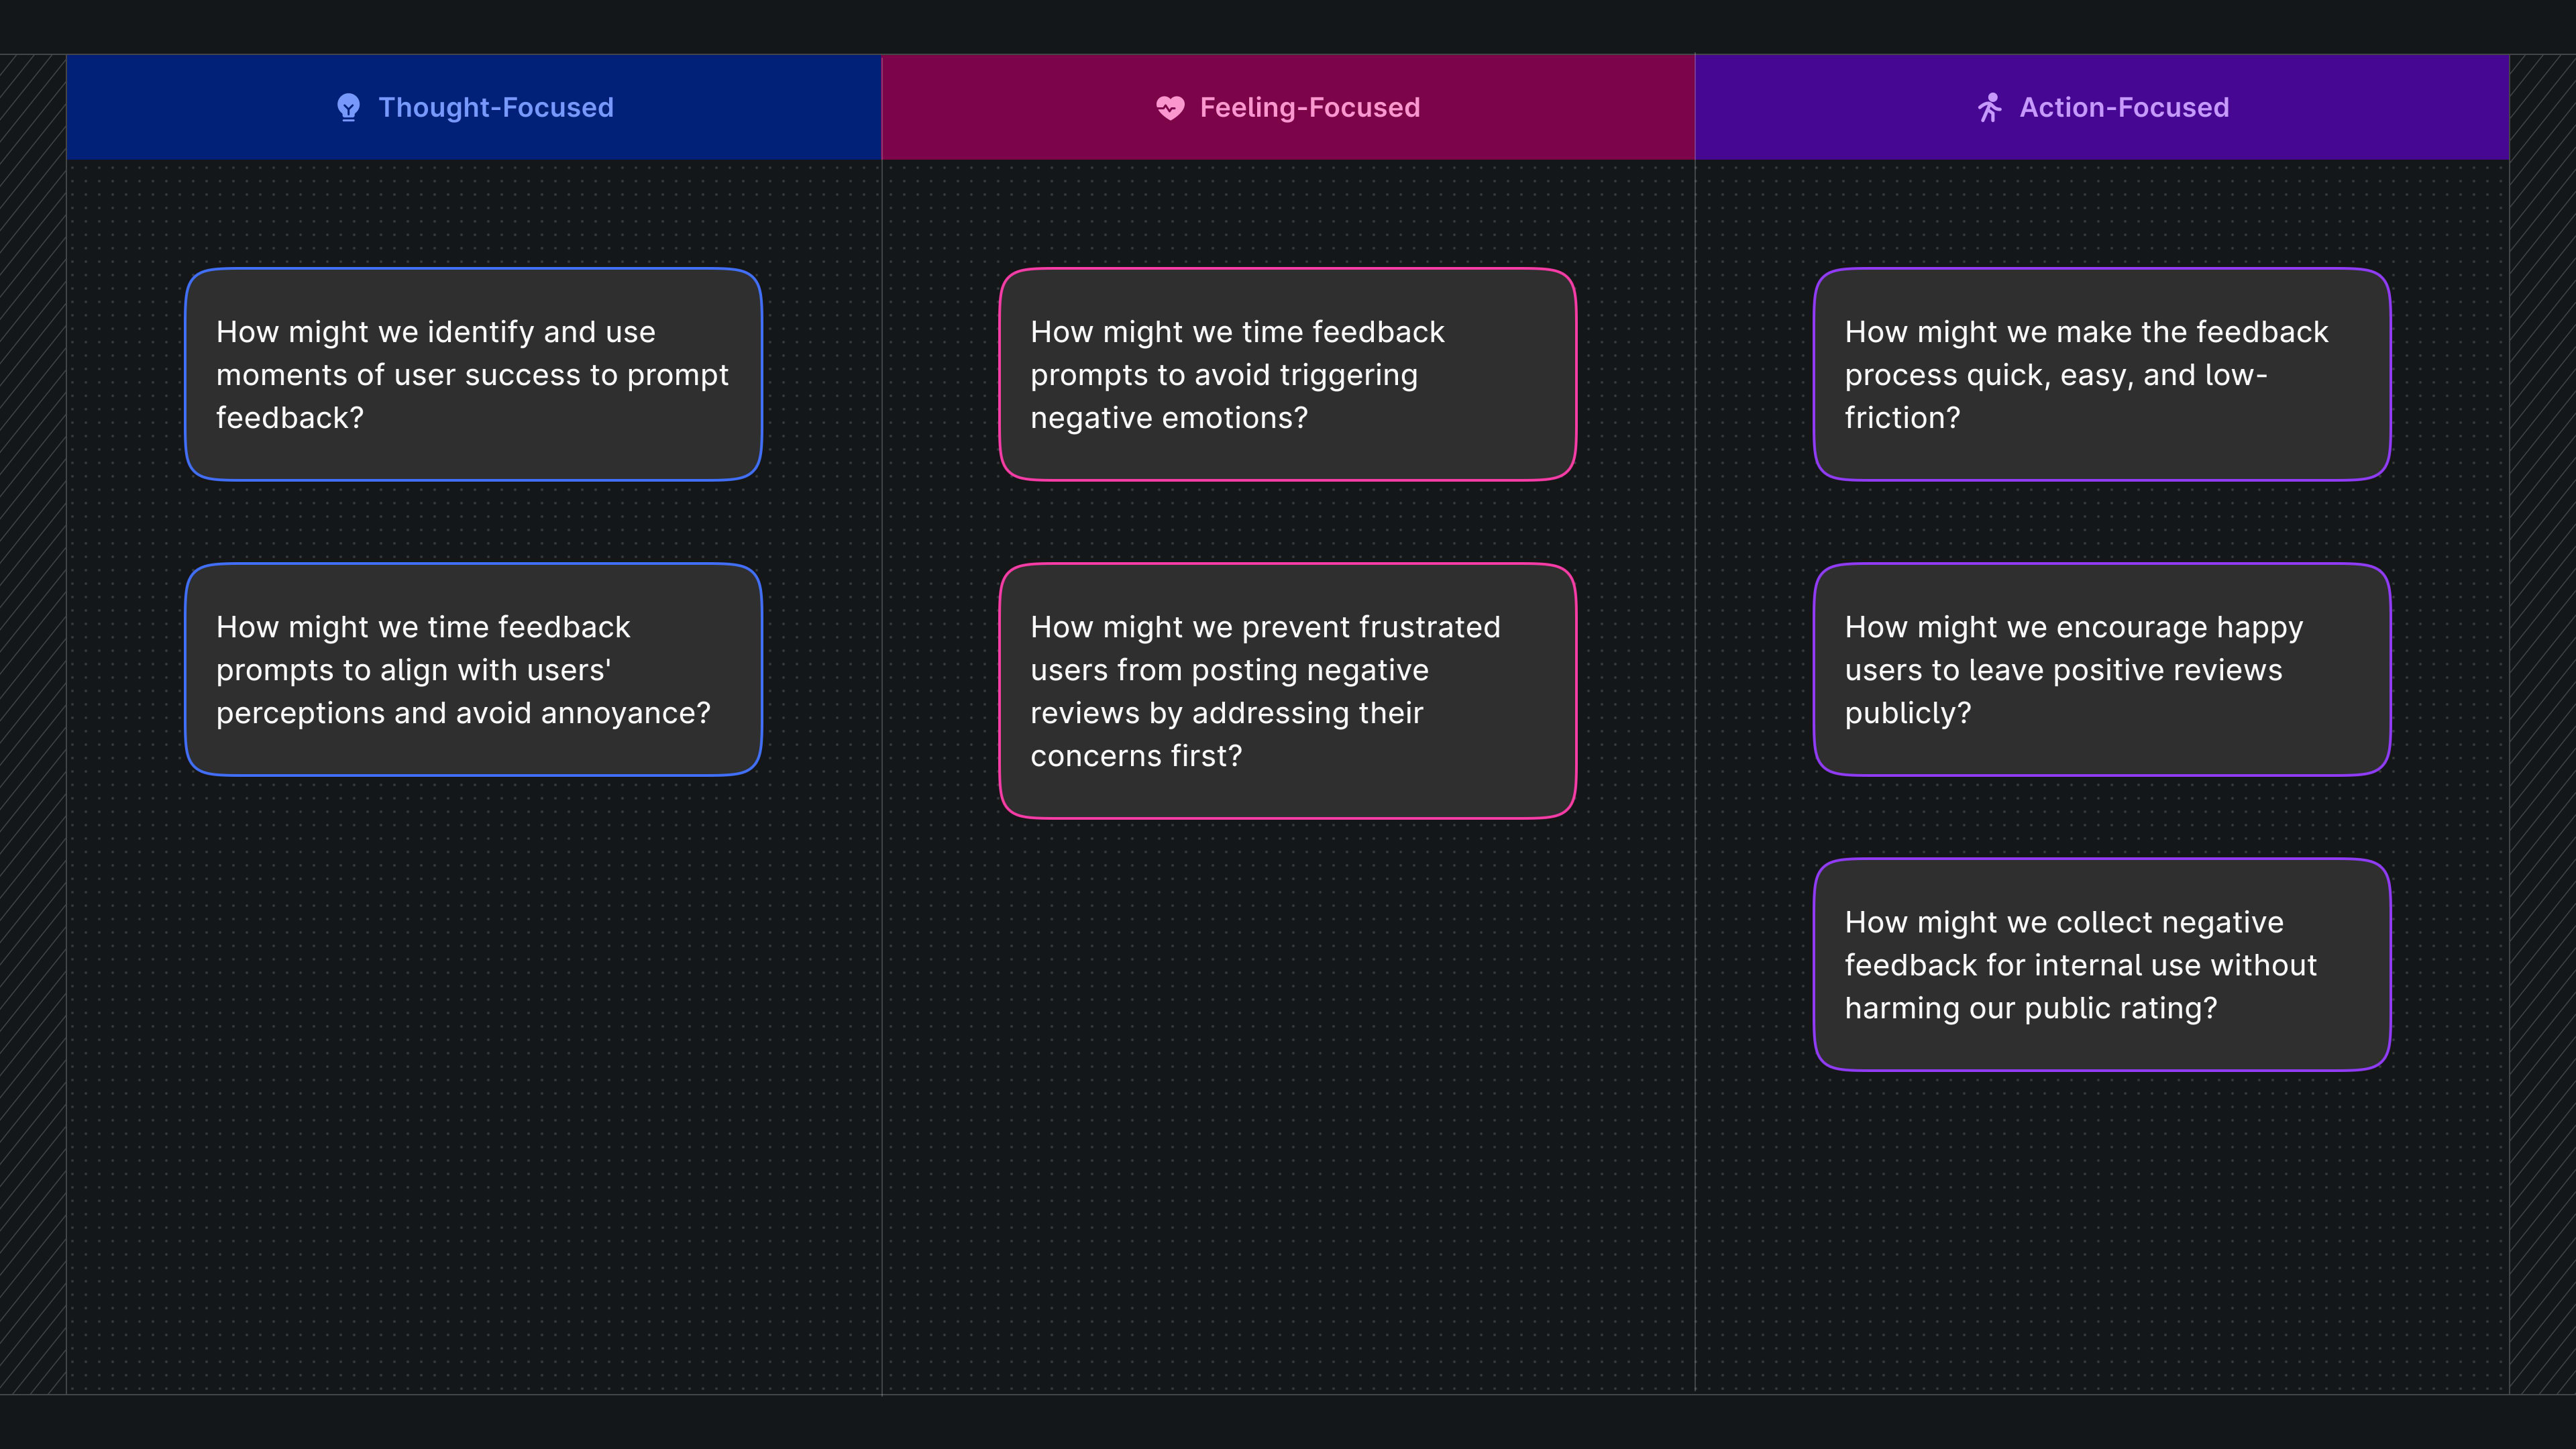This screenshot has width=2576, height=1449.
Task: Click the lightbulb icon beside Thought-Focused
Action: click(x=348, y=107)
